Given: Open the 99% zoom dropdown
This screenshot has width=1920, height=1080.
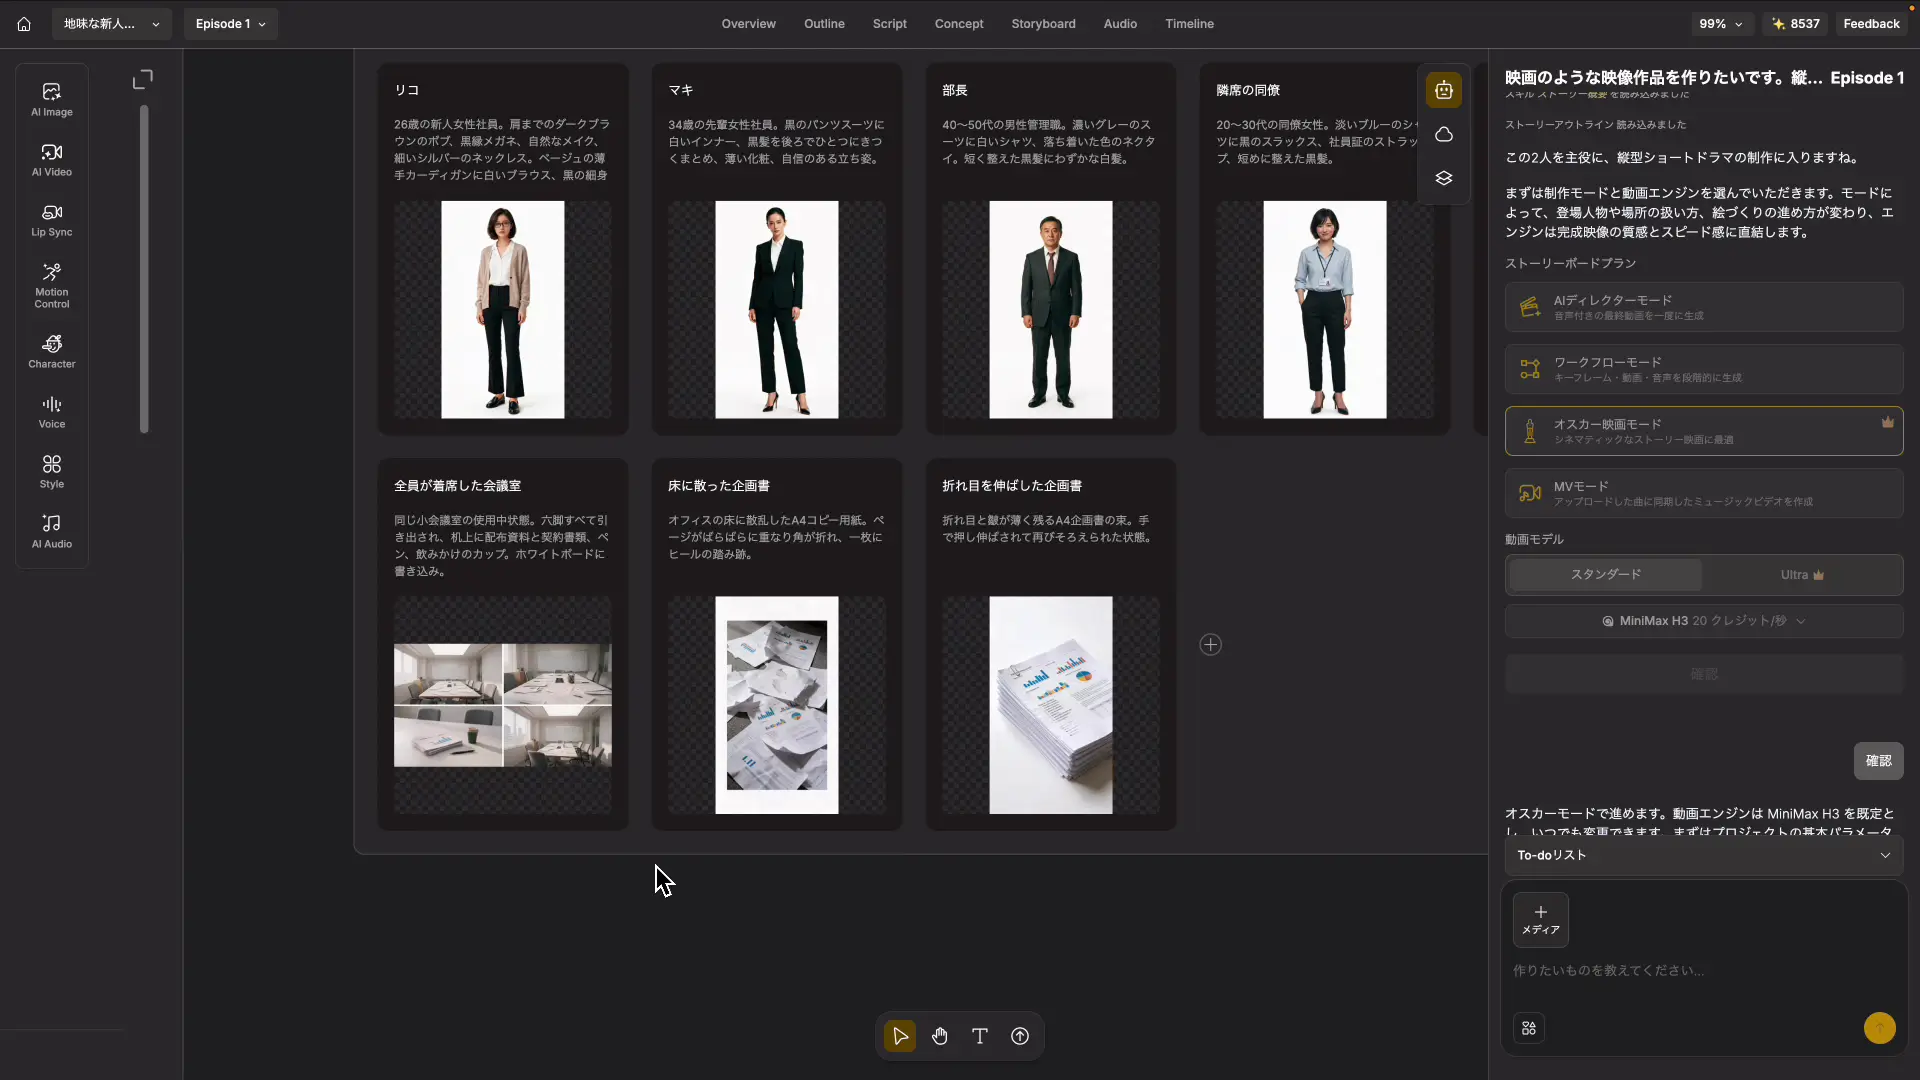Looking at the screenshot, I should 1721,24.
